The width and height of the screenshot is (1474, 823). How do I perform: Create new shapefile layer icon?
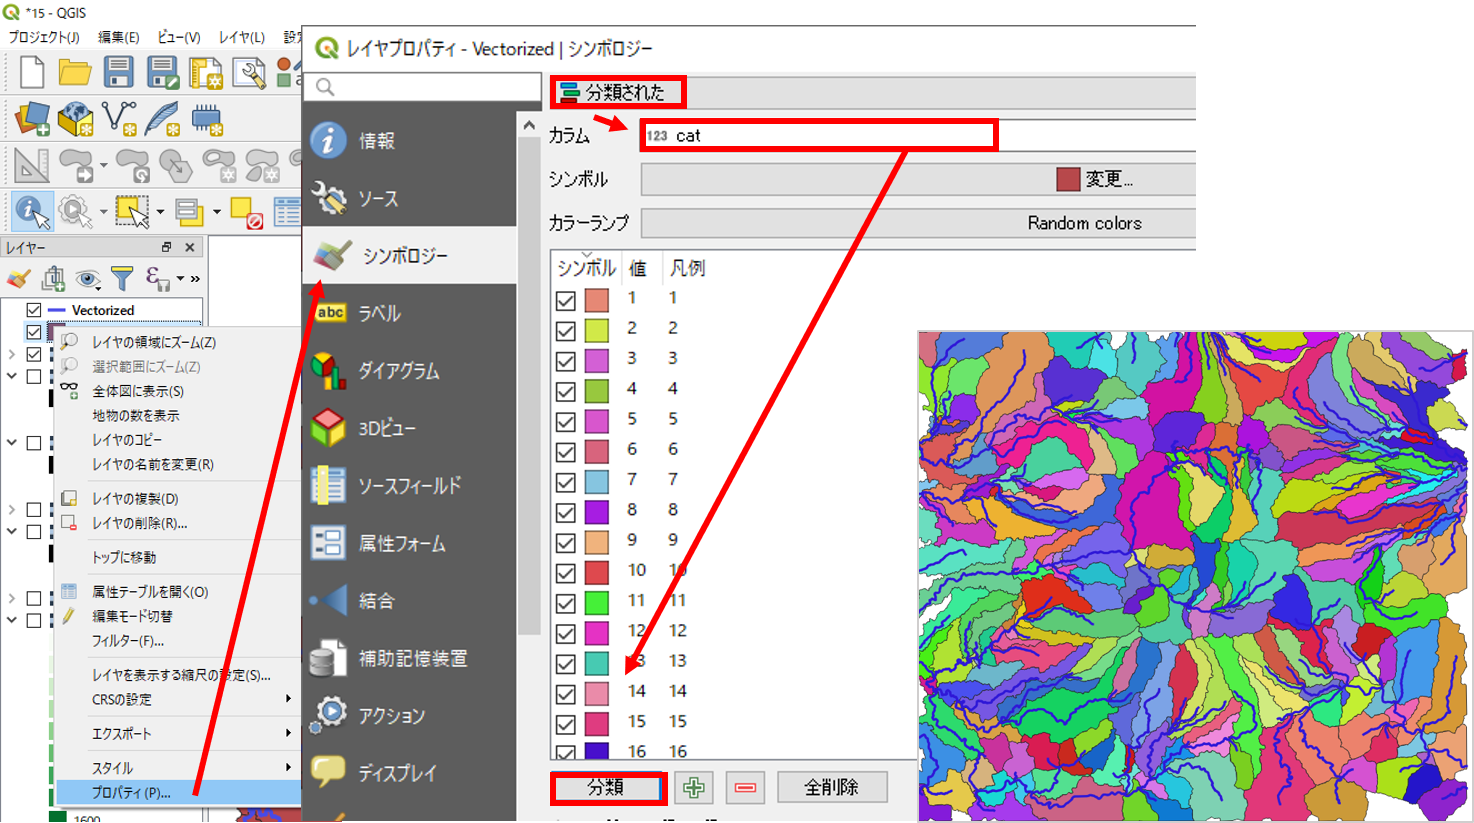pyautogui.click(x=119, y=119)
